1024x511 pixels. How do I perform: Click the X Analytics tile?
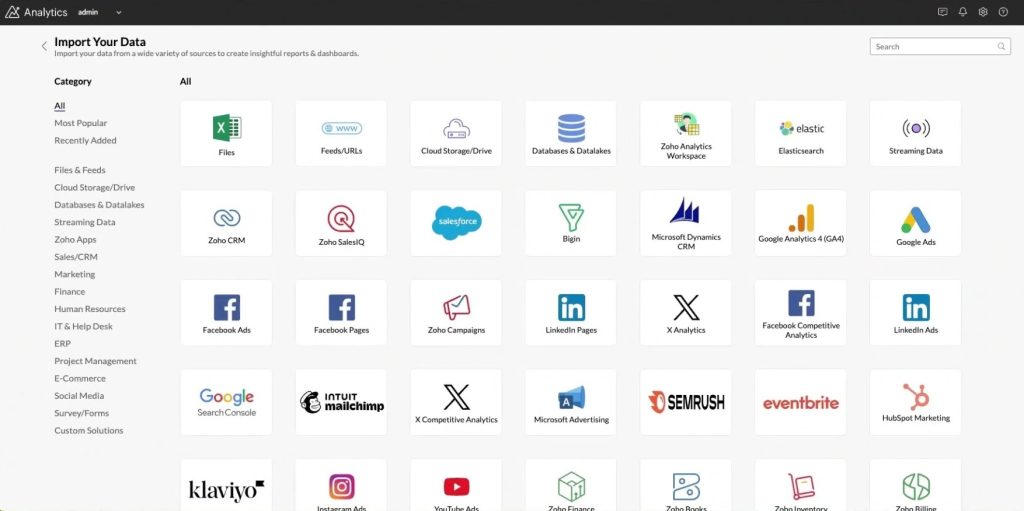pyautogui.click(x=686, y=312)
